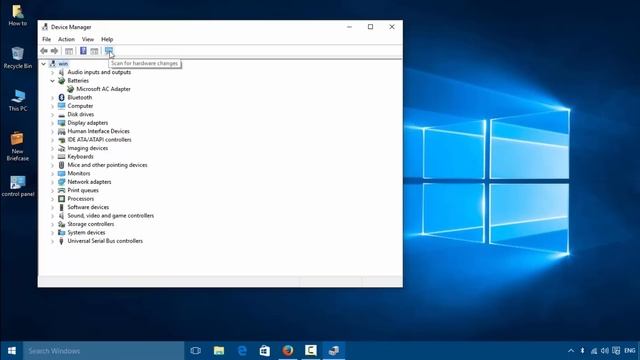Image resolution: width=640 pixels, height=360 pixels.
Task: Launch Firefox from the taskbar
Action: [x=288, y=351]
